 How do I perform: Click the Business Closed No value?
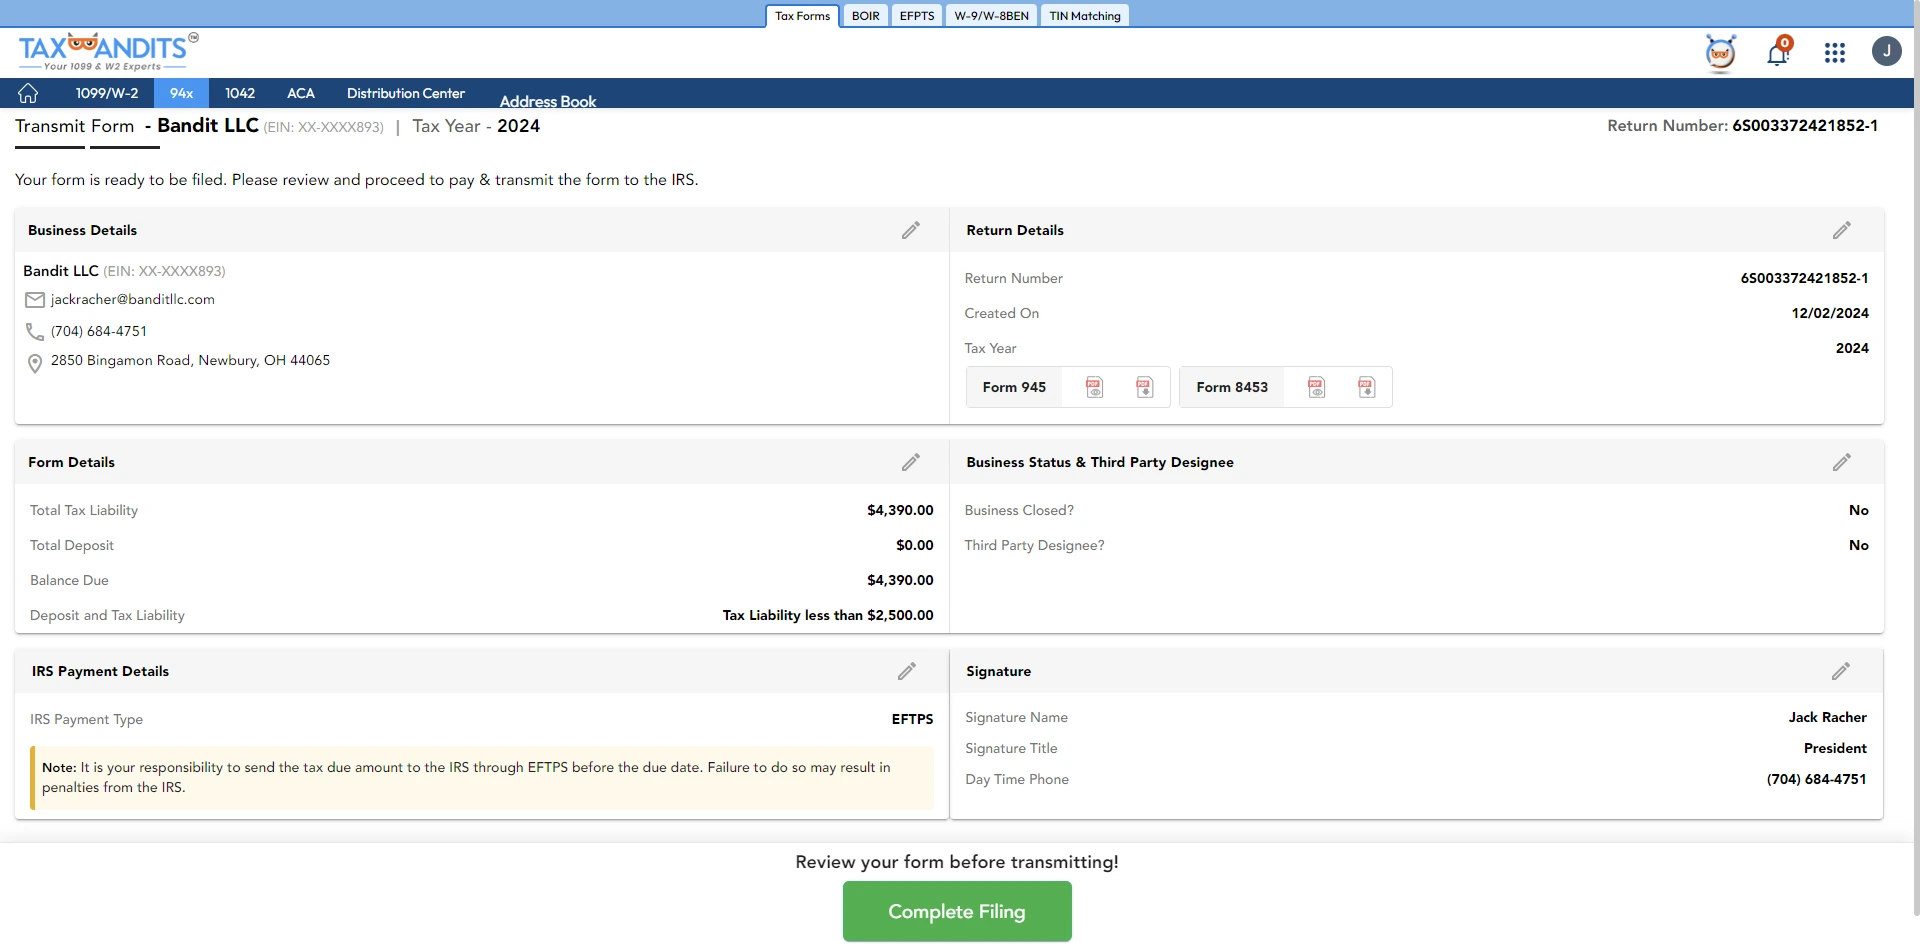[1858, 510]
